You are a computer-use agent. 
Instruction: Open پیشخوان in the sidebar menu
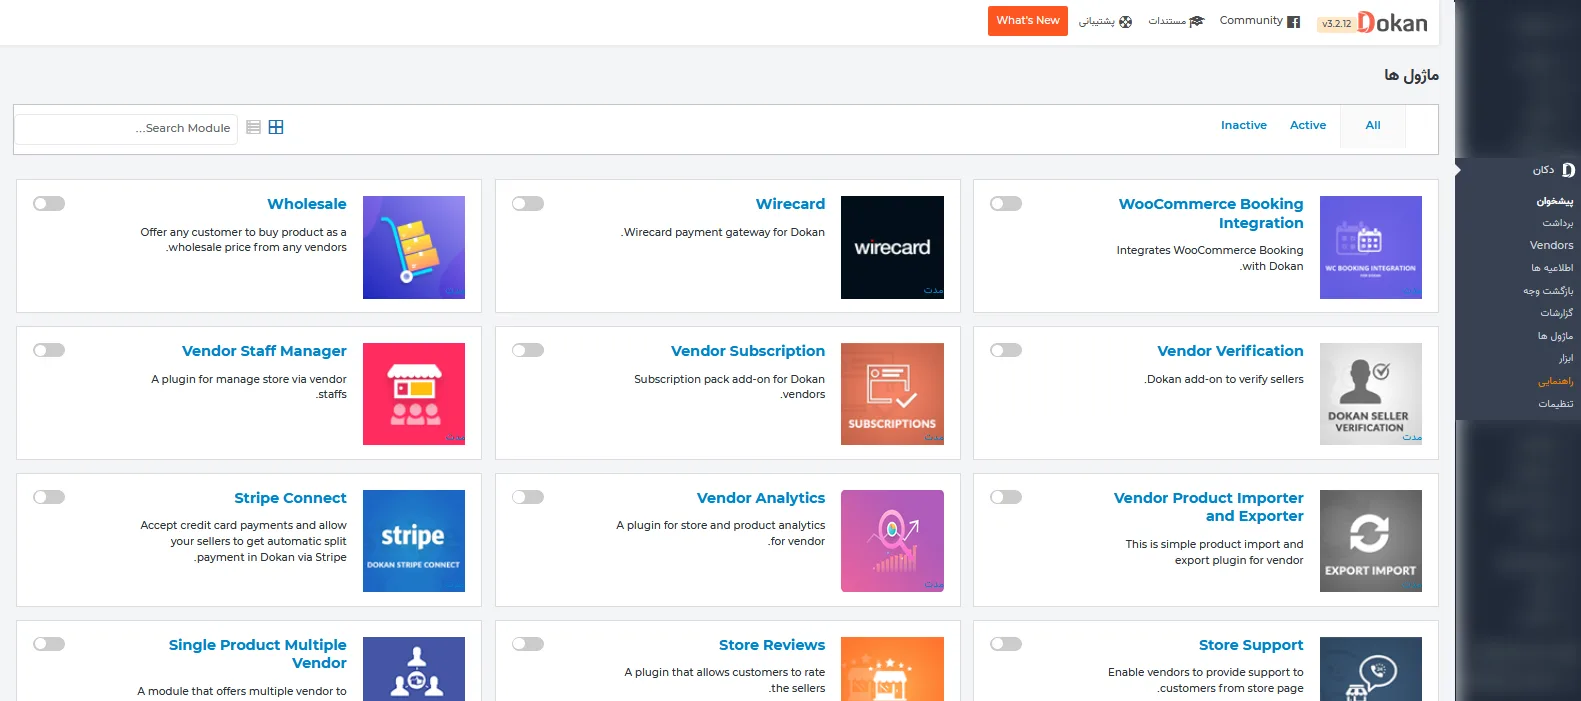pyautogui.click(x=1555, y=201)
